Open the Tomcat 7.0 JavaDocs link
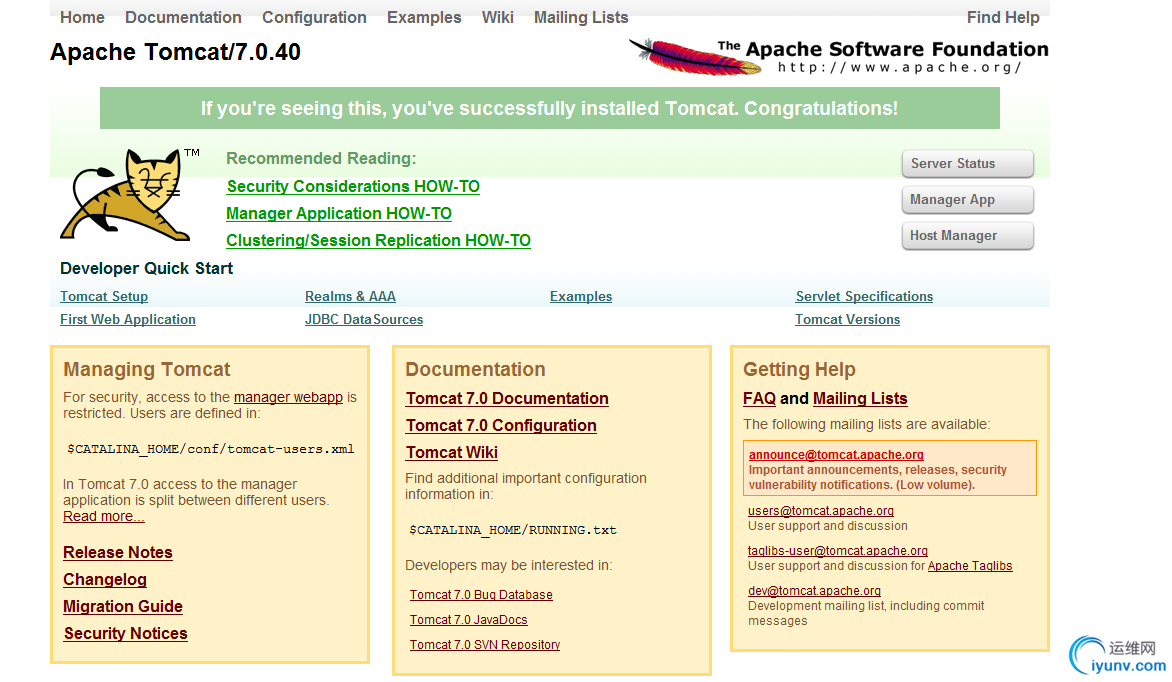Screen dimensions: 1172x682 tap(469, 619)
